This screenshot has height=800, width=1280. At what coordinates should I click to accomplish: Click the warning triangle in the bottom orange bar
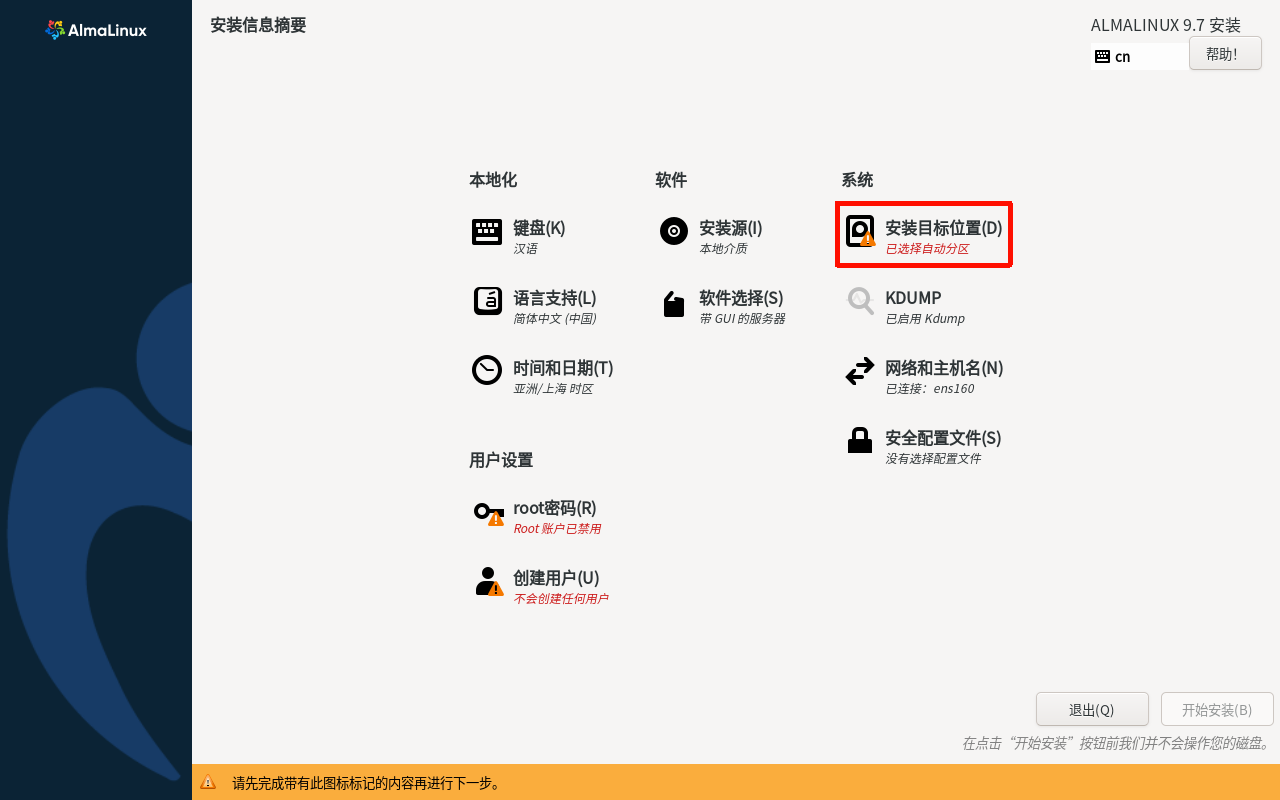click(208, 782)
